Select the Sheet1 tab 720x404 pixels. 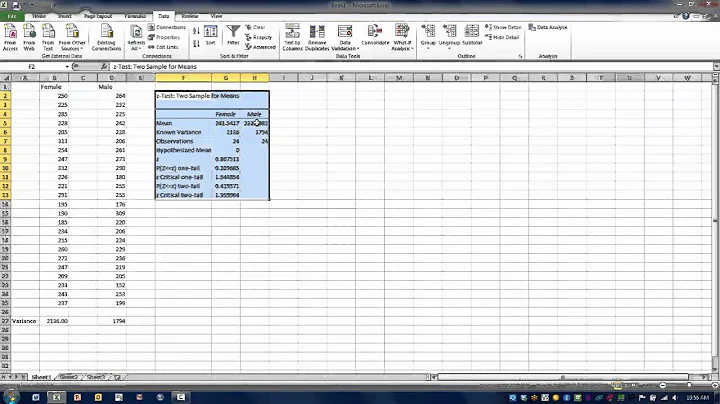click(x=41, y=377)
